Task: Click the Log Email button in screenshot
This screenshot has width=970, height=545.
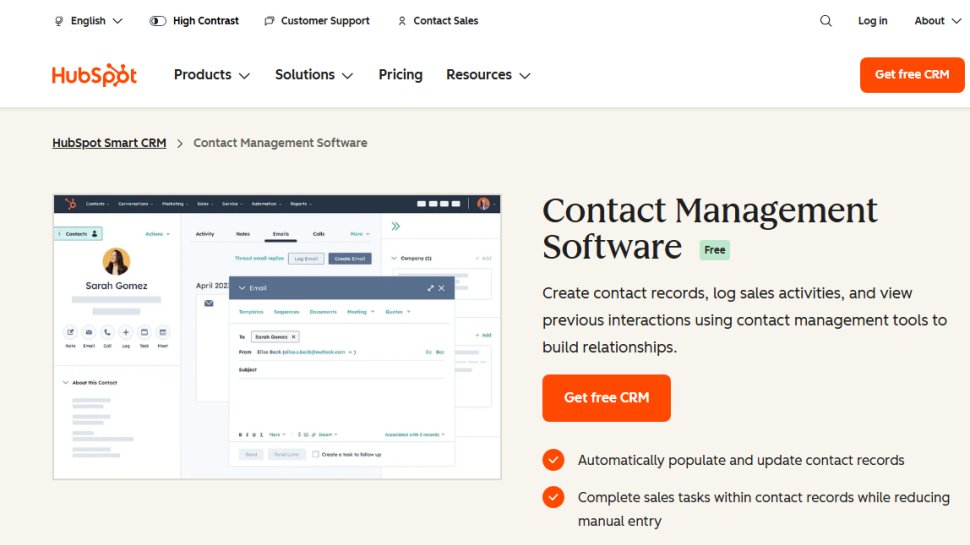Action: (x=306, y=259)
